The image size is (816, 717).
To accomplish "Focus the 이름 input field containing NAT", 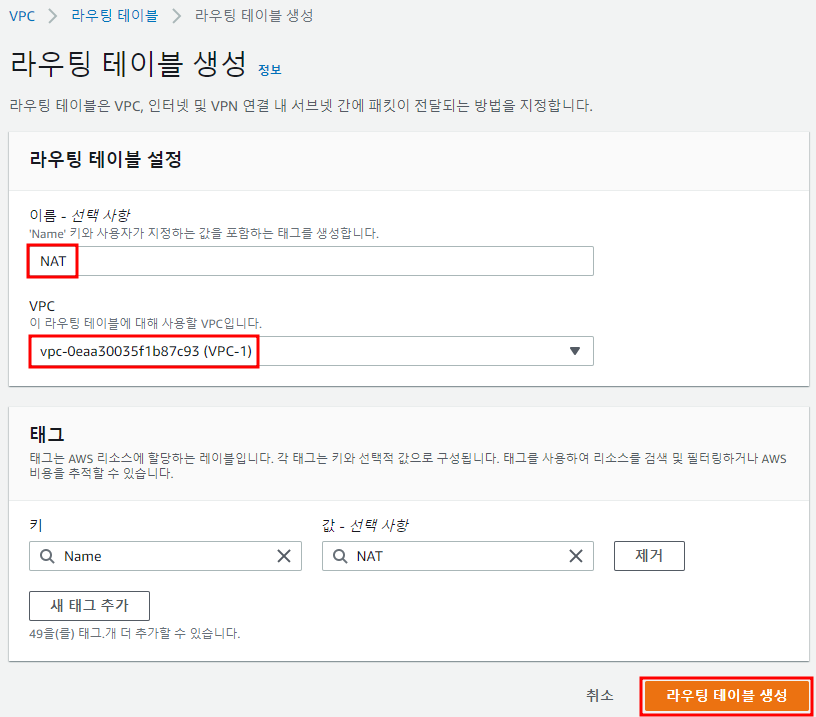I will 311,261.
